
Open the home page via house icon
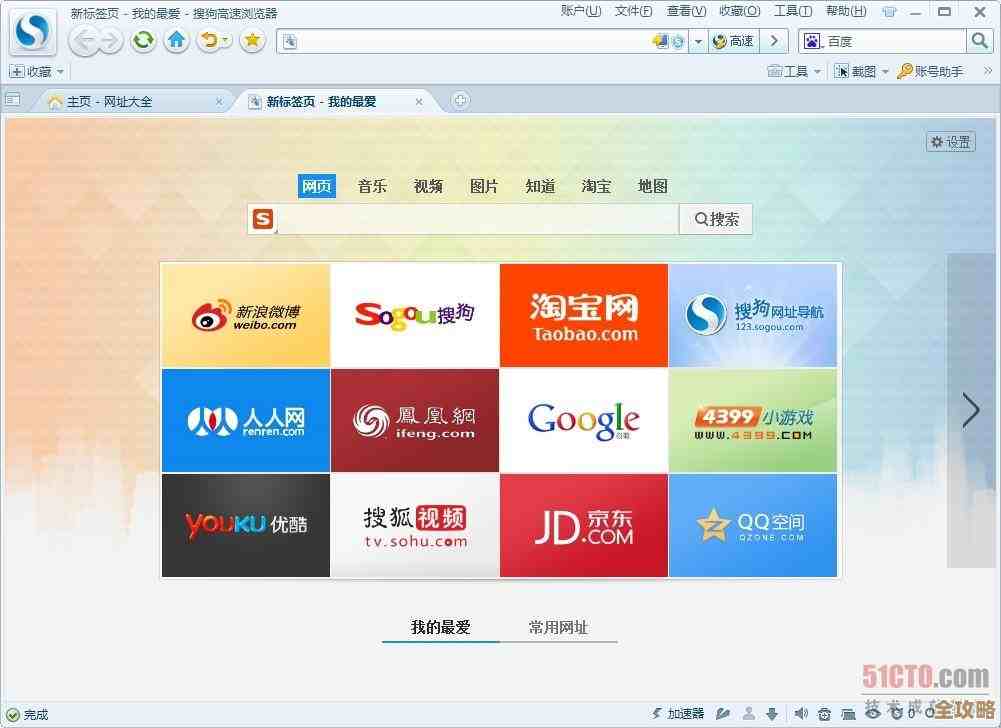pyautogui.click(x=177, y=41)
